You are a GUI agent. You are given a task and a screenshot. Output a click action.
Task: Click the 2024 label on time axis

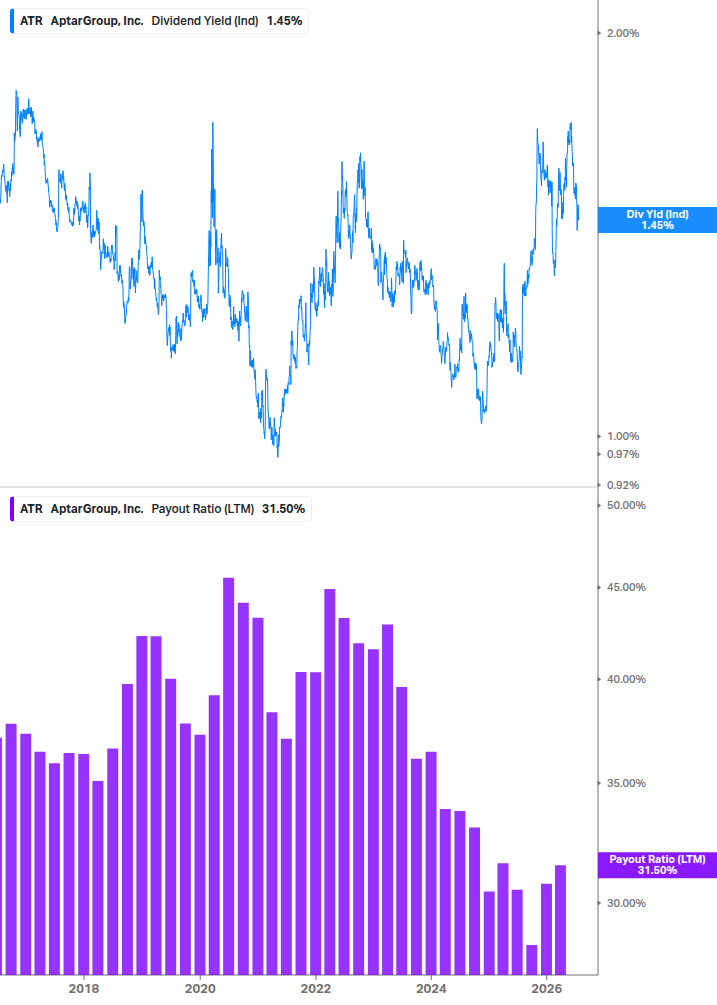coord(431,988)
